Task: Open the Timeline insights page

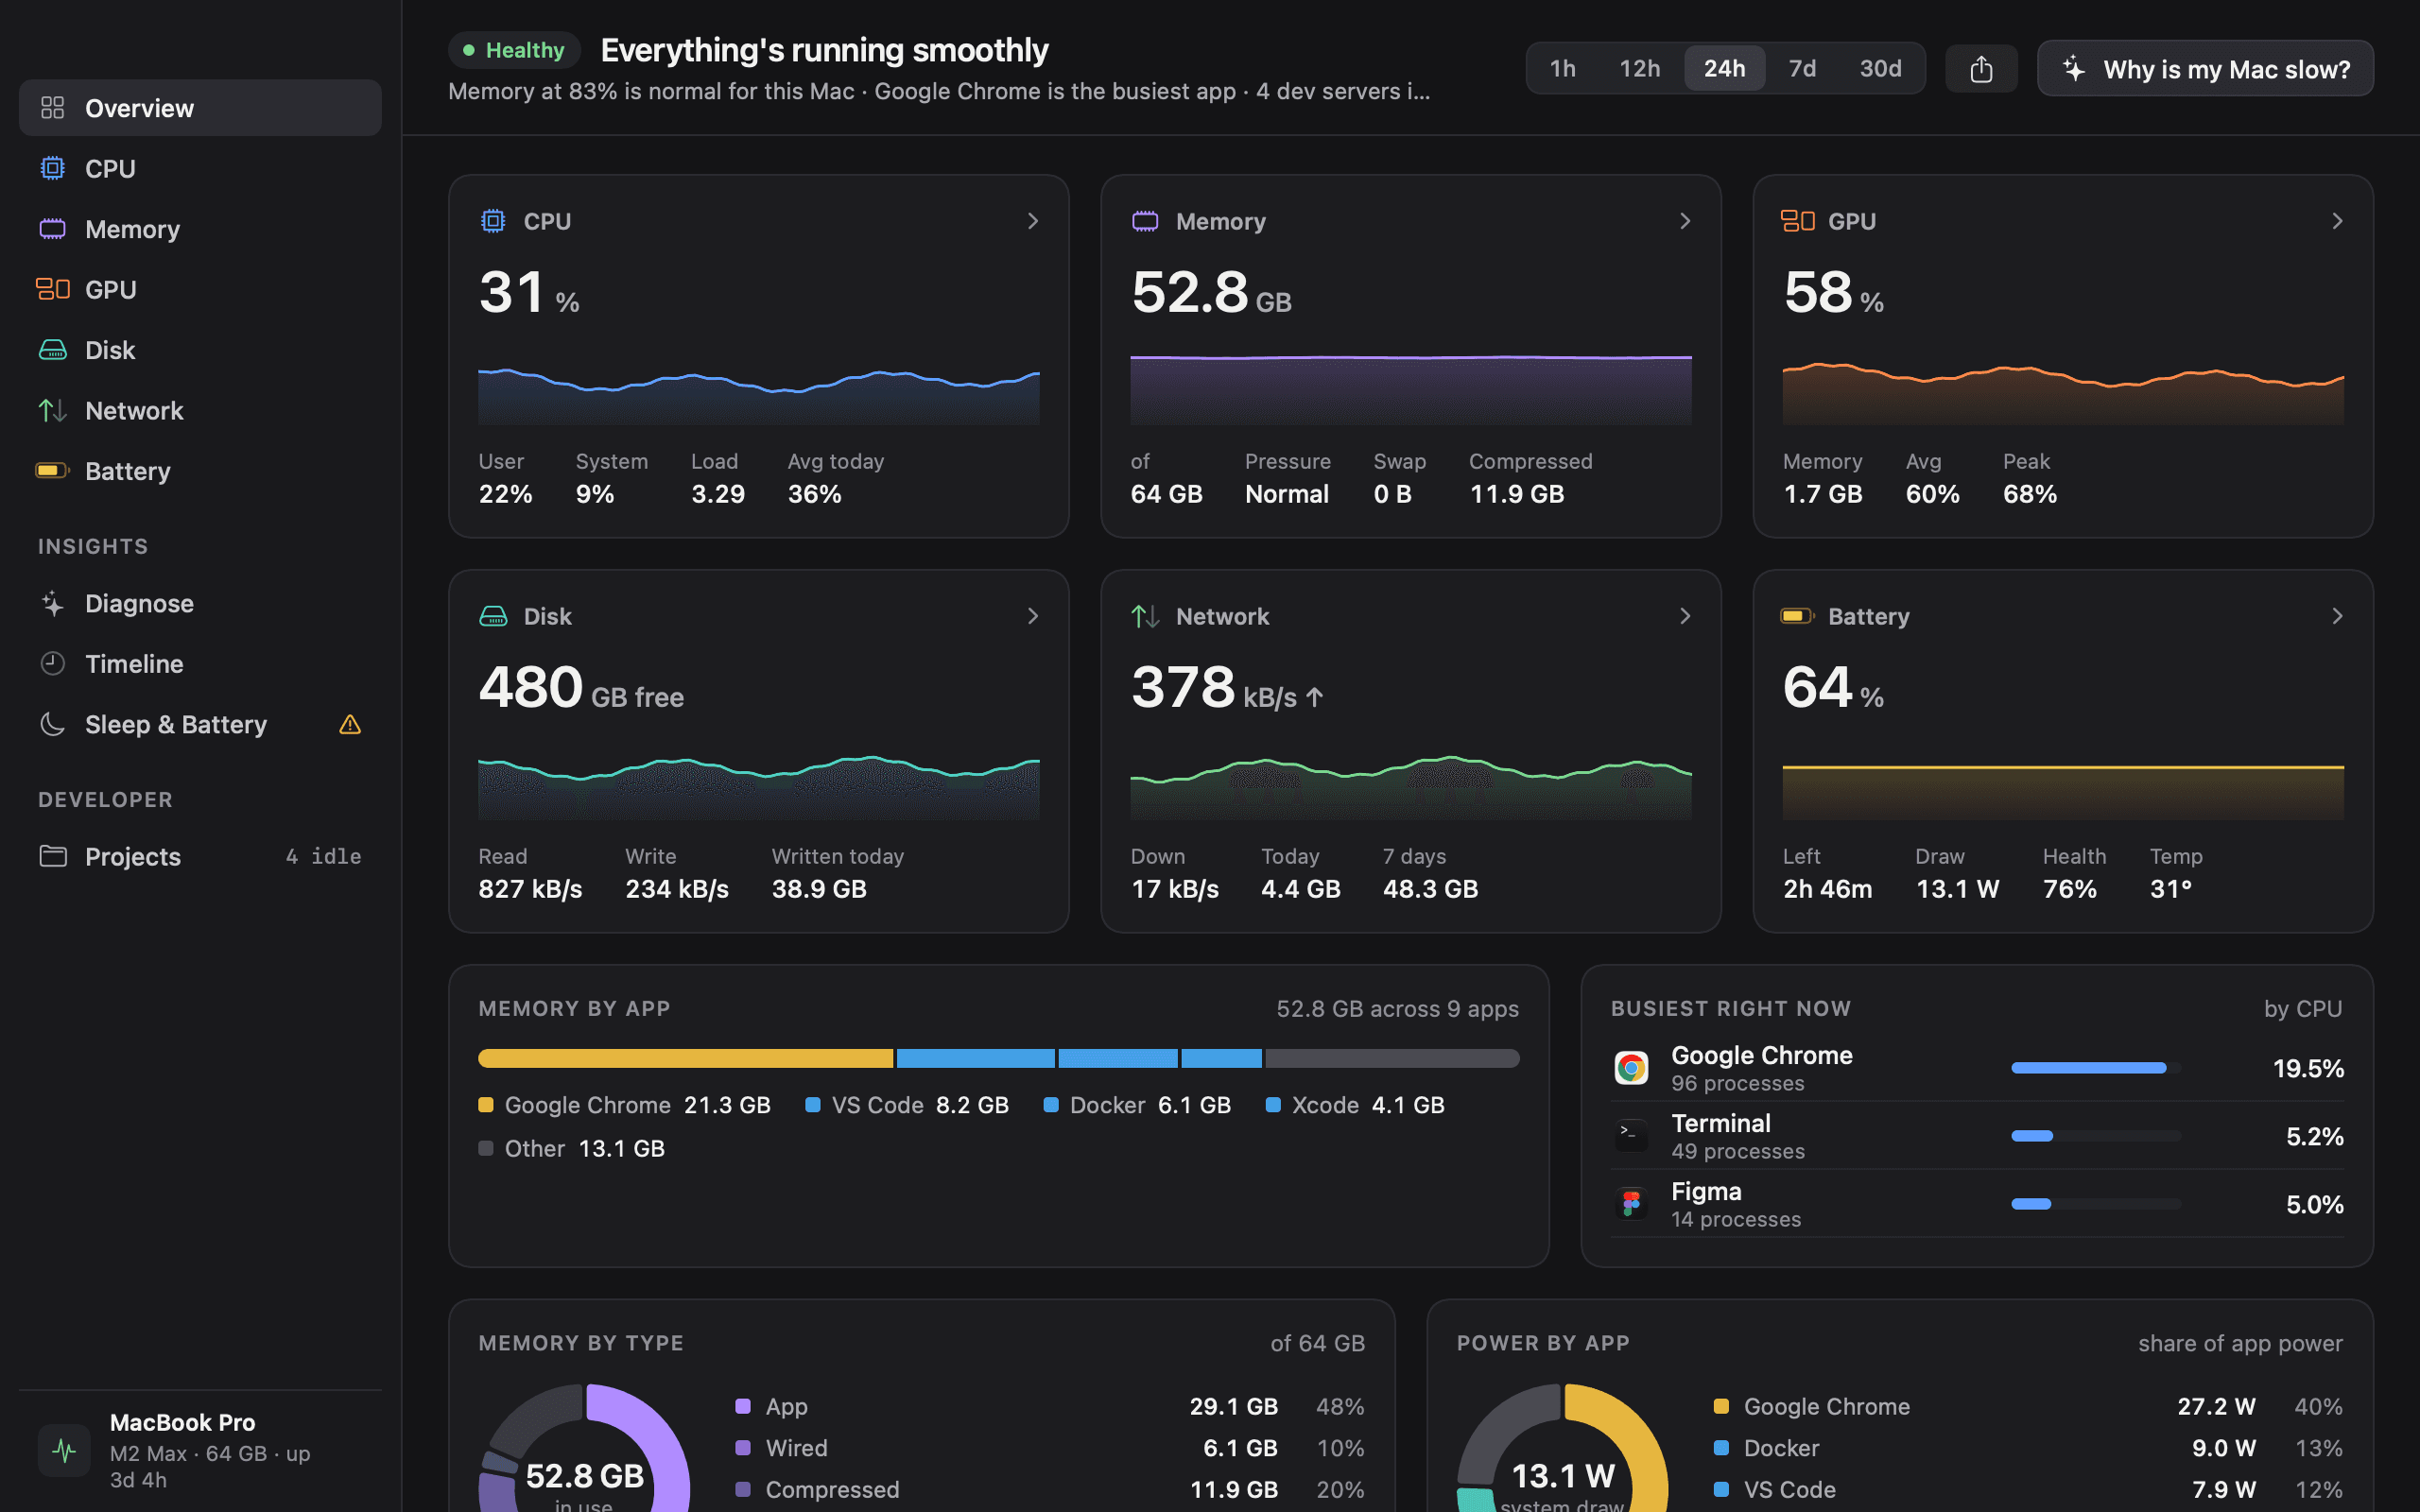Action: click(x=200, y=663)
